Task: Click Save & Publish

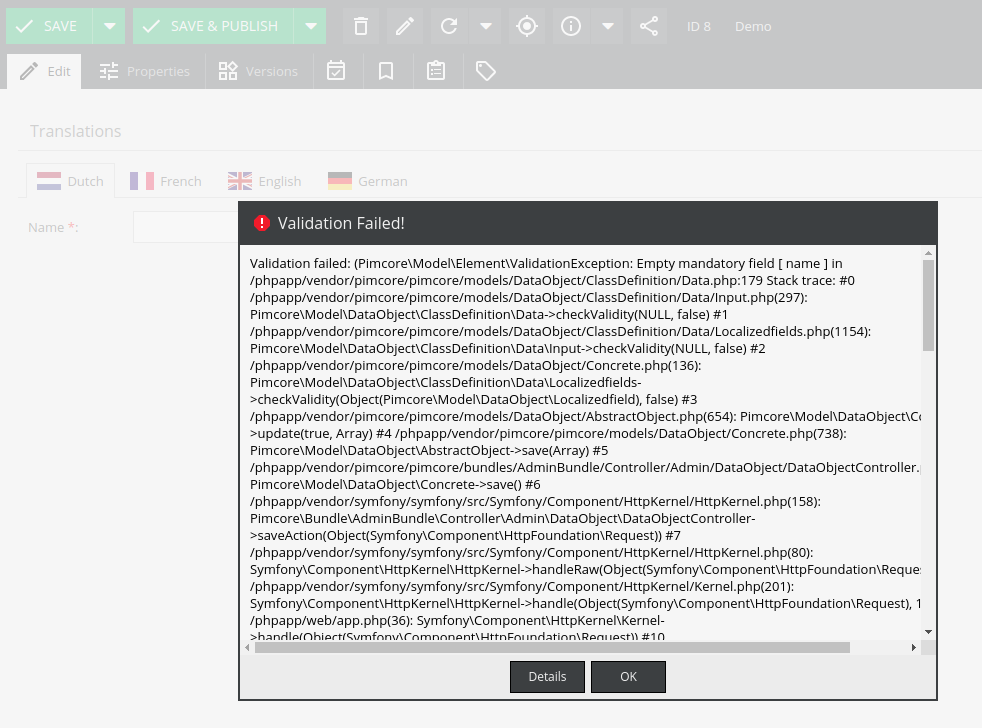Action: pos(213,26)
